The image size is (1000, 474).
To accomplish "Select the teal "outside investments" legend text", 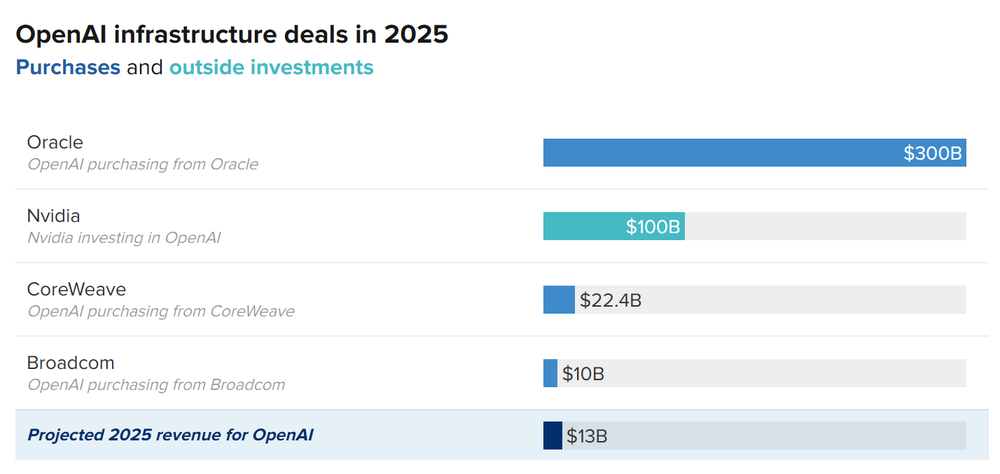I will click(x=271, y=68).
